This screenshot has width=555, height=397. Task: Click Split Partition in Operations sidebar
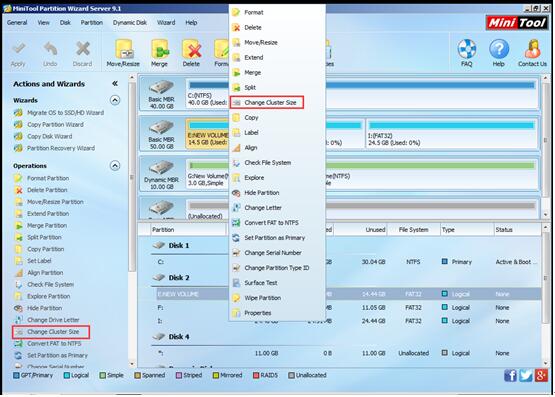pyautogui.click(x=38, y=237)
